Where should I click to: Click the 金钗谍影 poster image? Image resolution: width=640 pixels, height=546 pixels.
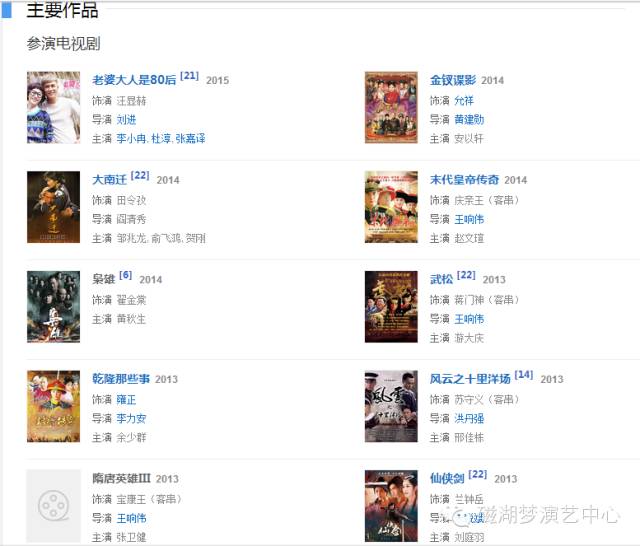pyautogui.click(x=391, y=108)
